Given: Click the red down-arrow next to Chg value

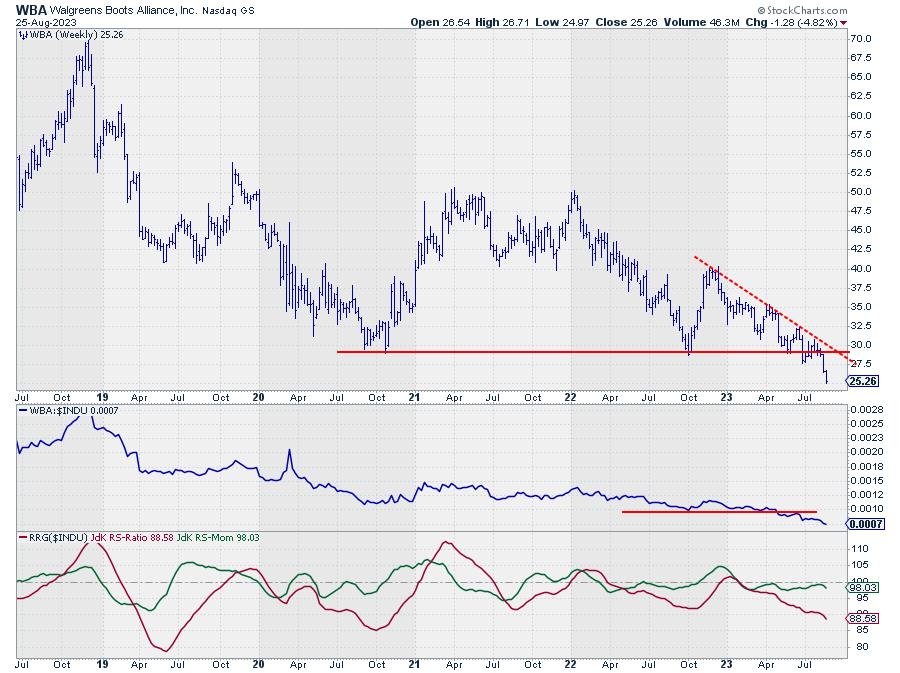Looking at the screenshot, I should click(x=844, y=22).
